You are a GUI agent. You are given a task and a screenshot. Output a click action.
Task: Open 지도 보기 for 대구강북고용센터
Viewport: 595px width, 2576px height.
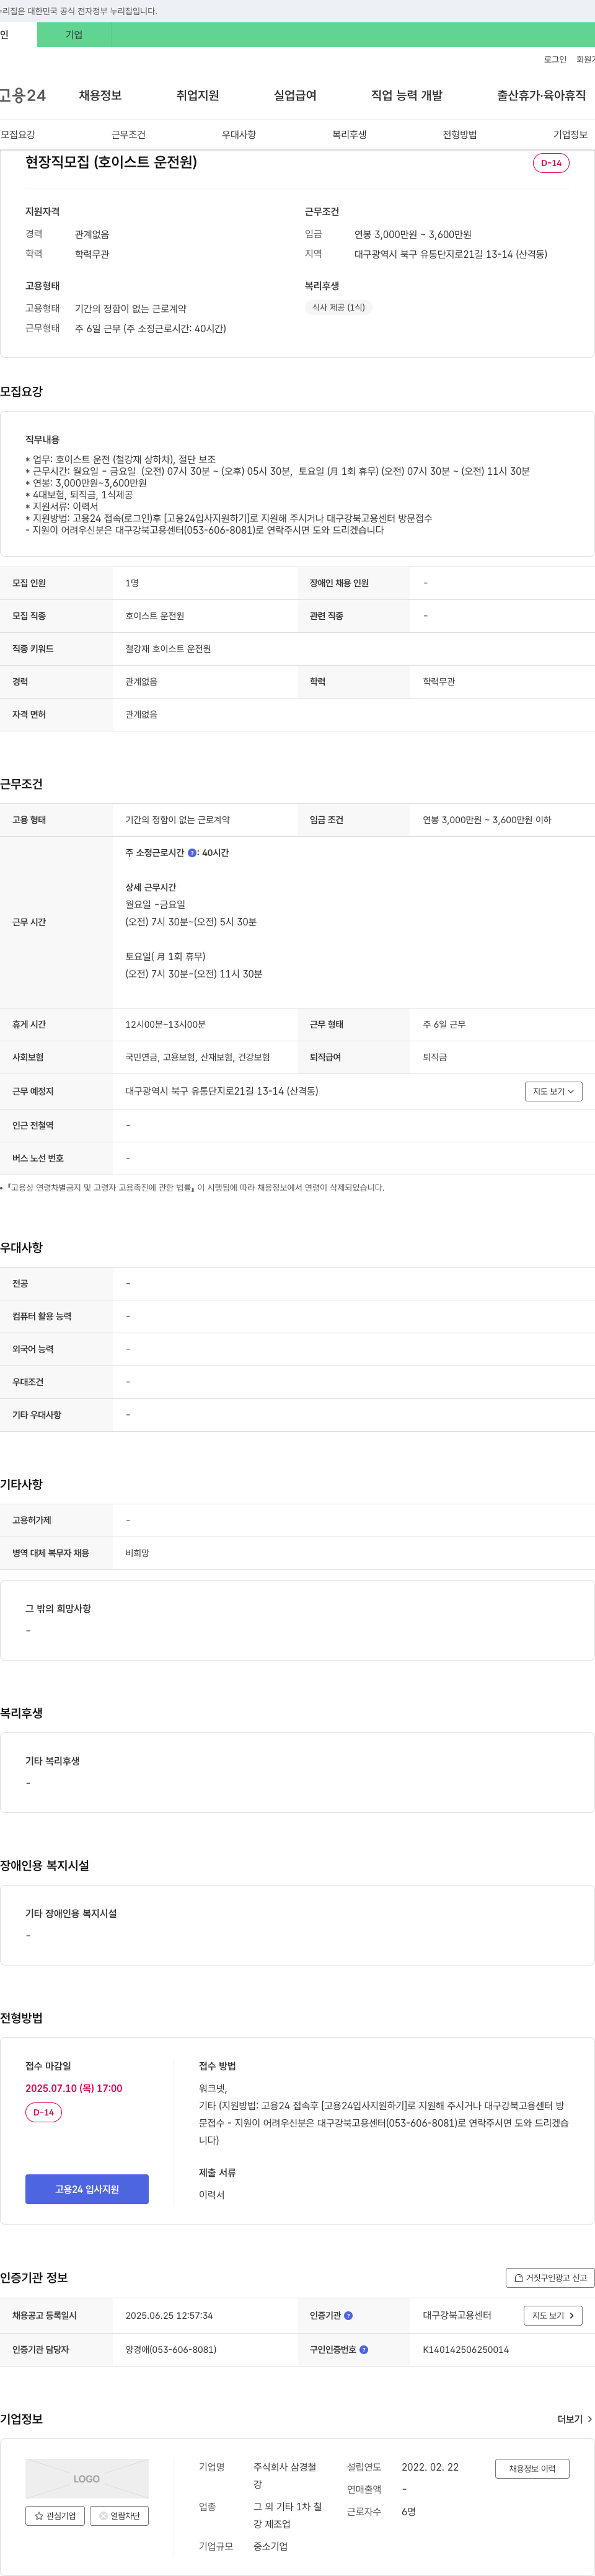coord(553,2316)
